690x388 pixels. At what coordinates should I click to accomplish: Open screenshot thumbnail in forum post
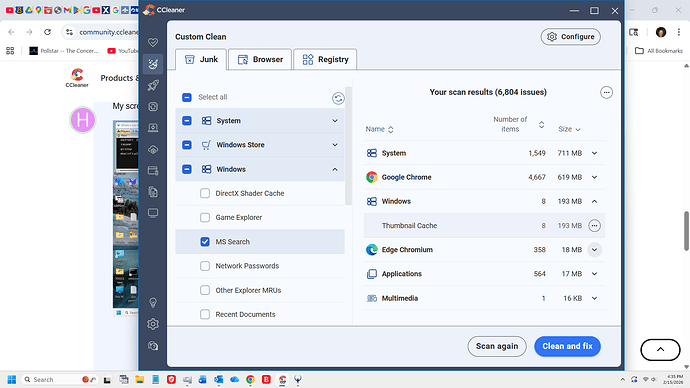point(125,219)
